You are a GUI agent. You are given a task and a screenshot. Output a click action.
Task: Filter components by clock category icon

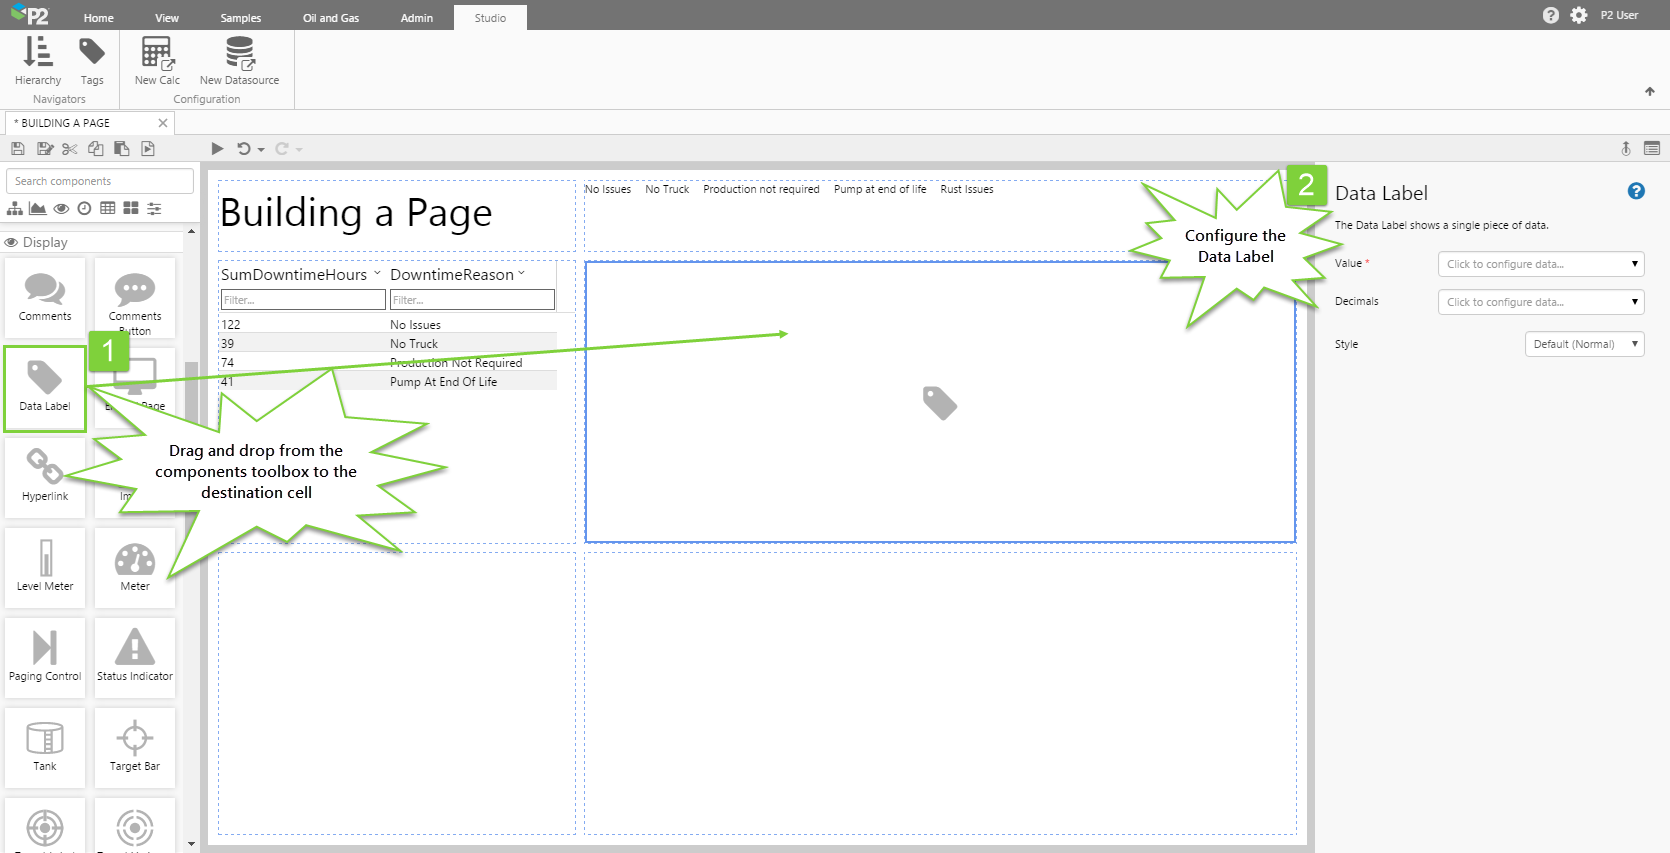[85, 208]
